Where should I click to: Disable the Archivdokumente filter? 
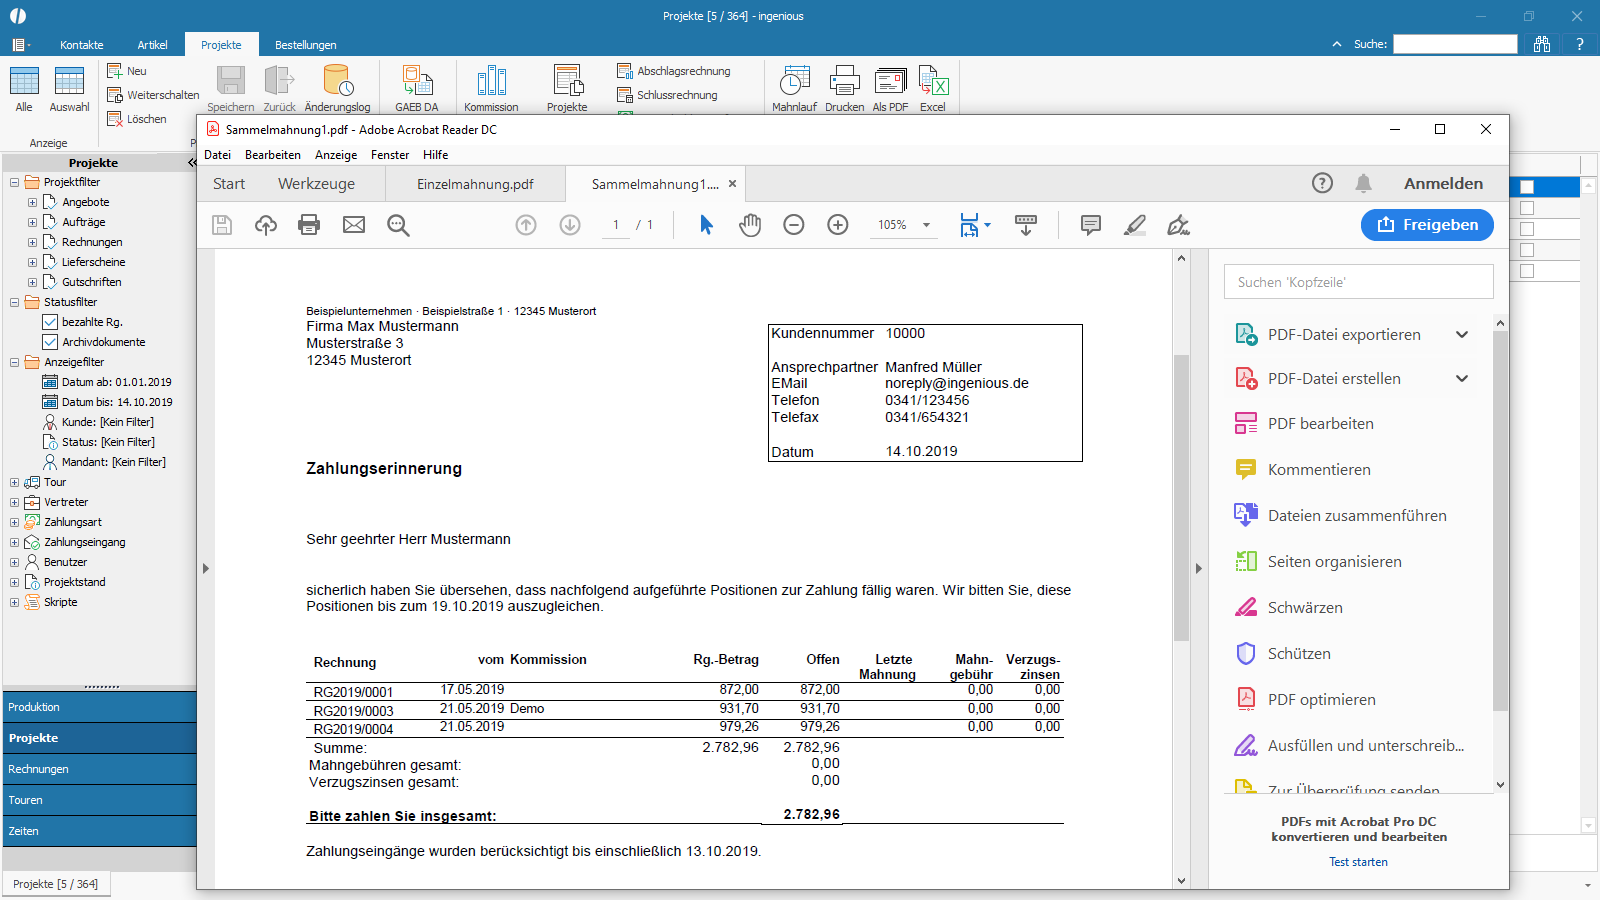pos(49,341)
